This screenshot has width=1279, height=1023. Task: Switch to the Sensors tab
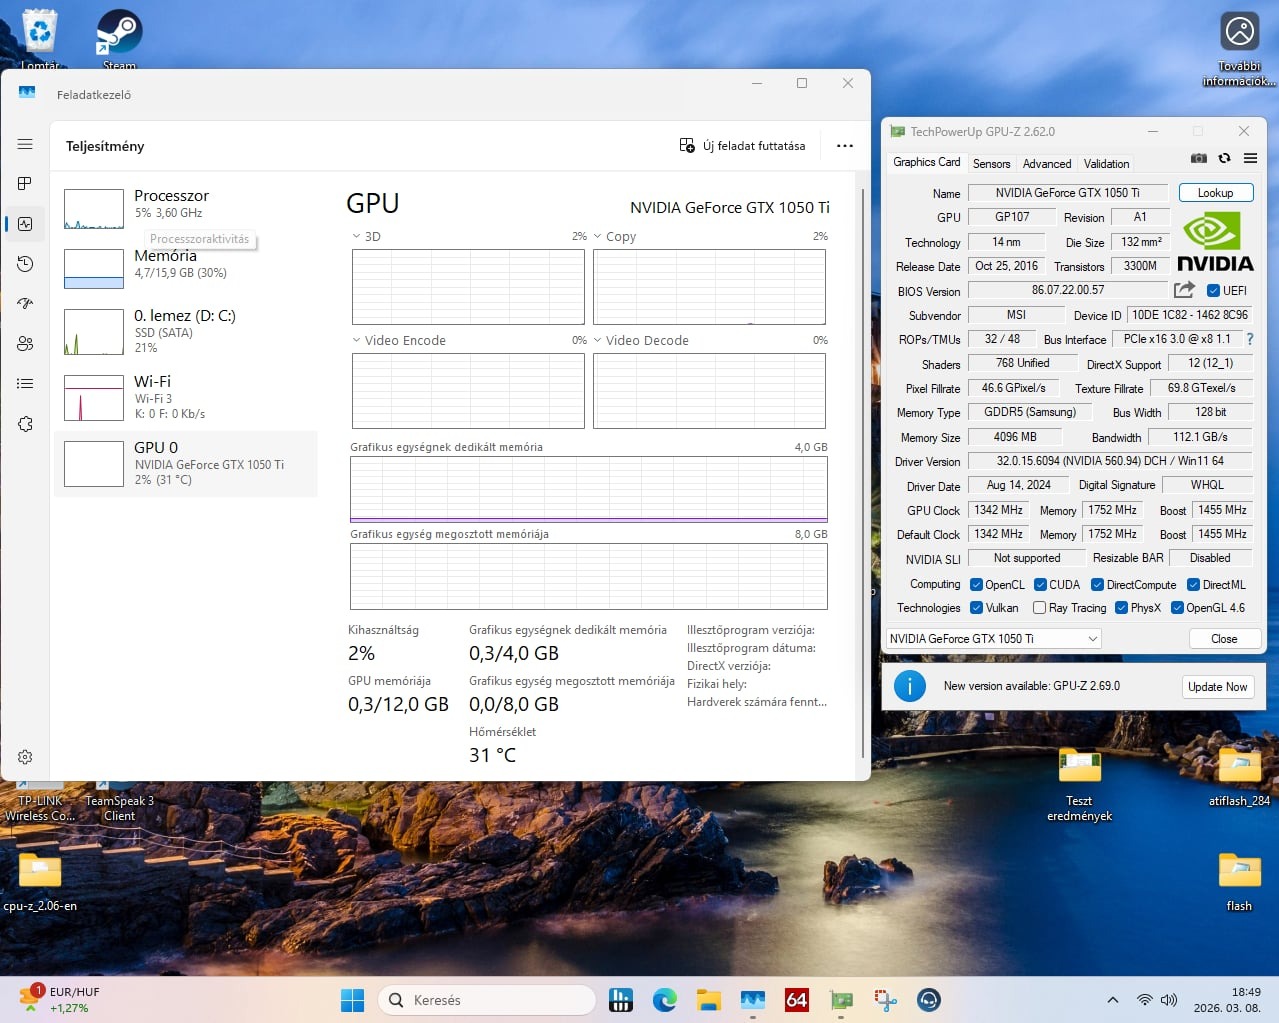(991, 164)
